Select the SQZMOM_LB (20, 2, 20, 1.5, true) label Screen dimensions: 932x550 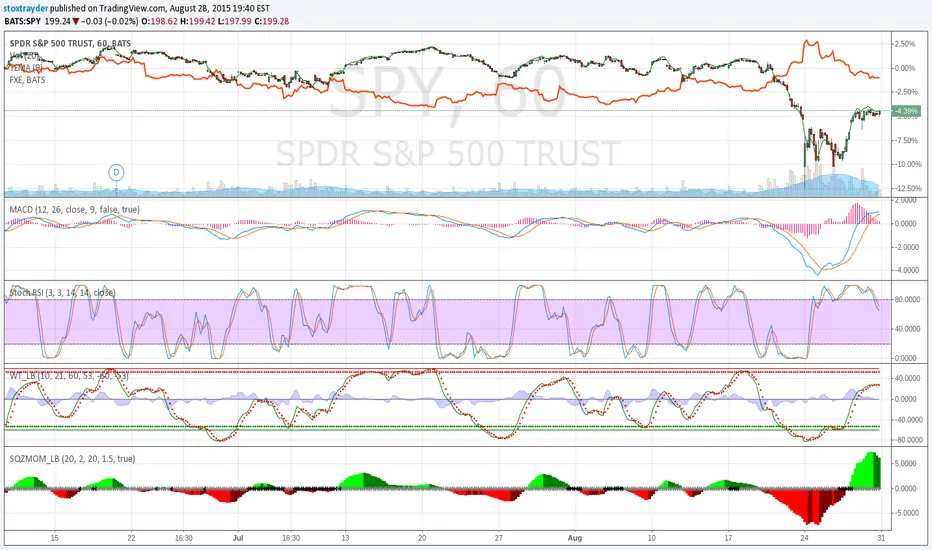click(x=73, y=459)
